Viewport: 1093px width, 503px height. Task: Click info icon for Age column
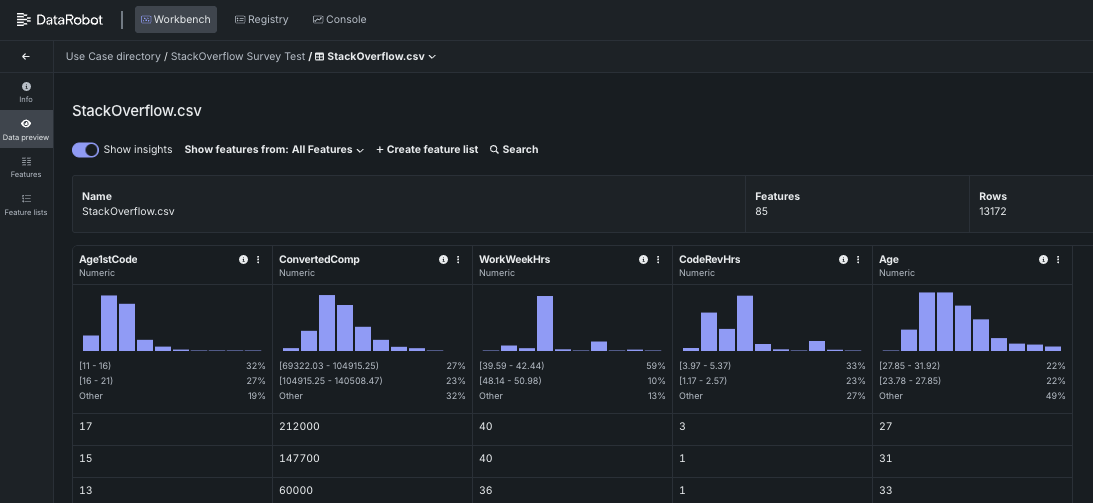1043,260
